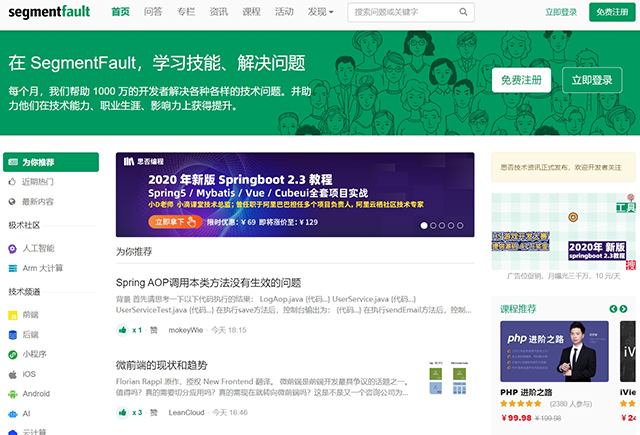Image resolution: width=640 pixels, height=435 pixels.
Task: Open author mokeyWie profile
Action: (186, 330)
